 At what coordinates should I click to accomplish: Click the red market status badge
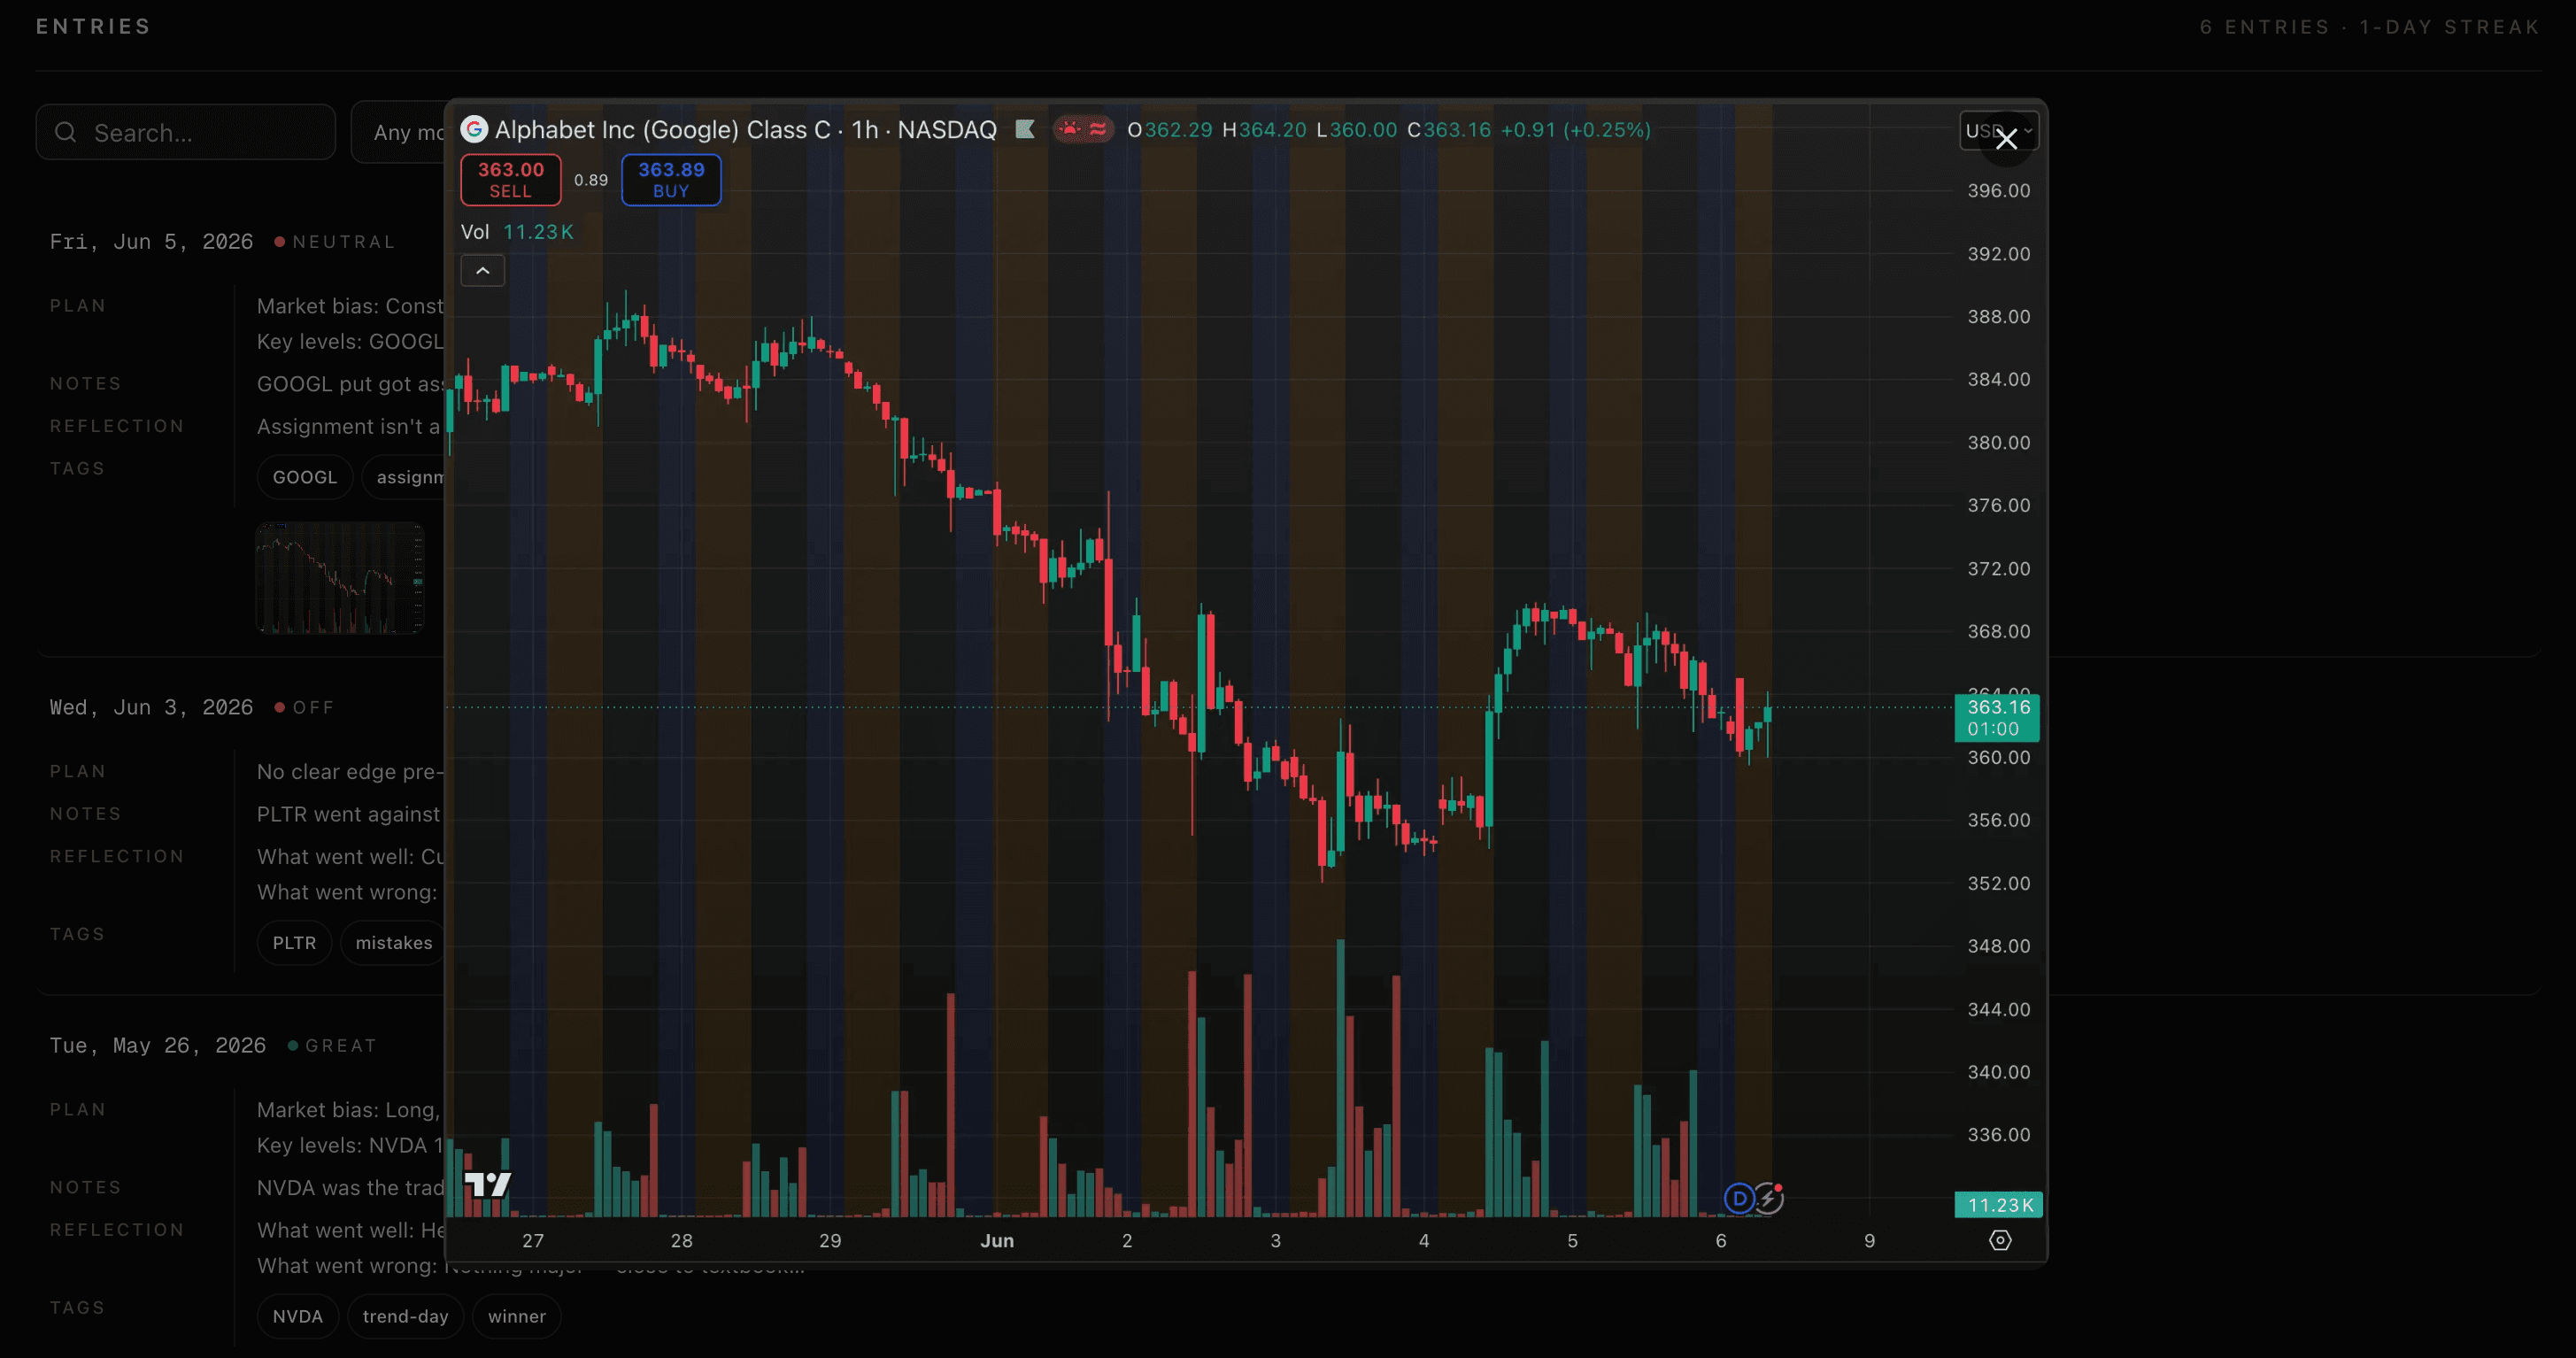pos(1083,130)
